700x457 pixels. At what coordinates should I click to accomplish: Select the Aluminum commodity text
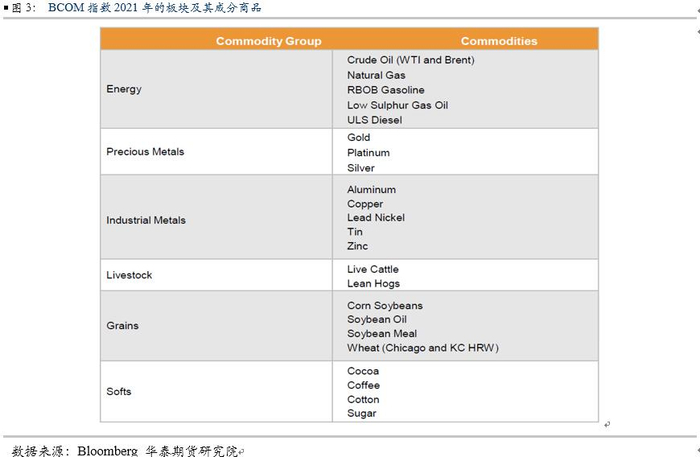[x=371, y=189]
